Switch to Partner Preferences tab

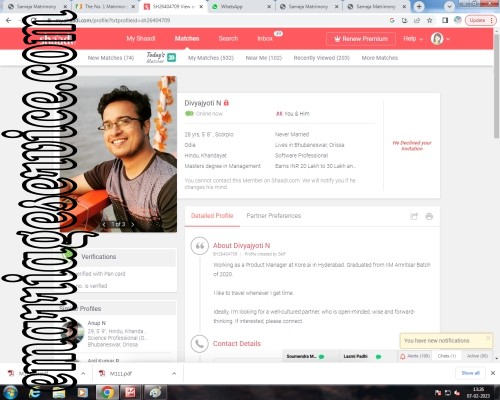tap(274, 216)
